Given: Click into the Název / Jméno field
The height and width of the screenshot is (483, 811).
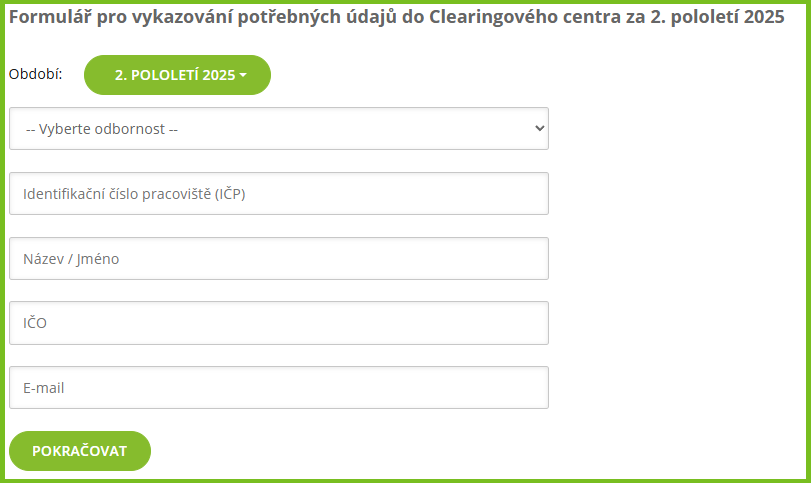Looking at the screenshot, I should 279,259.
